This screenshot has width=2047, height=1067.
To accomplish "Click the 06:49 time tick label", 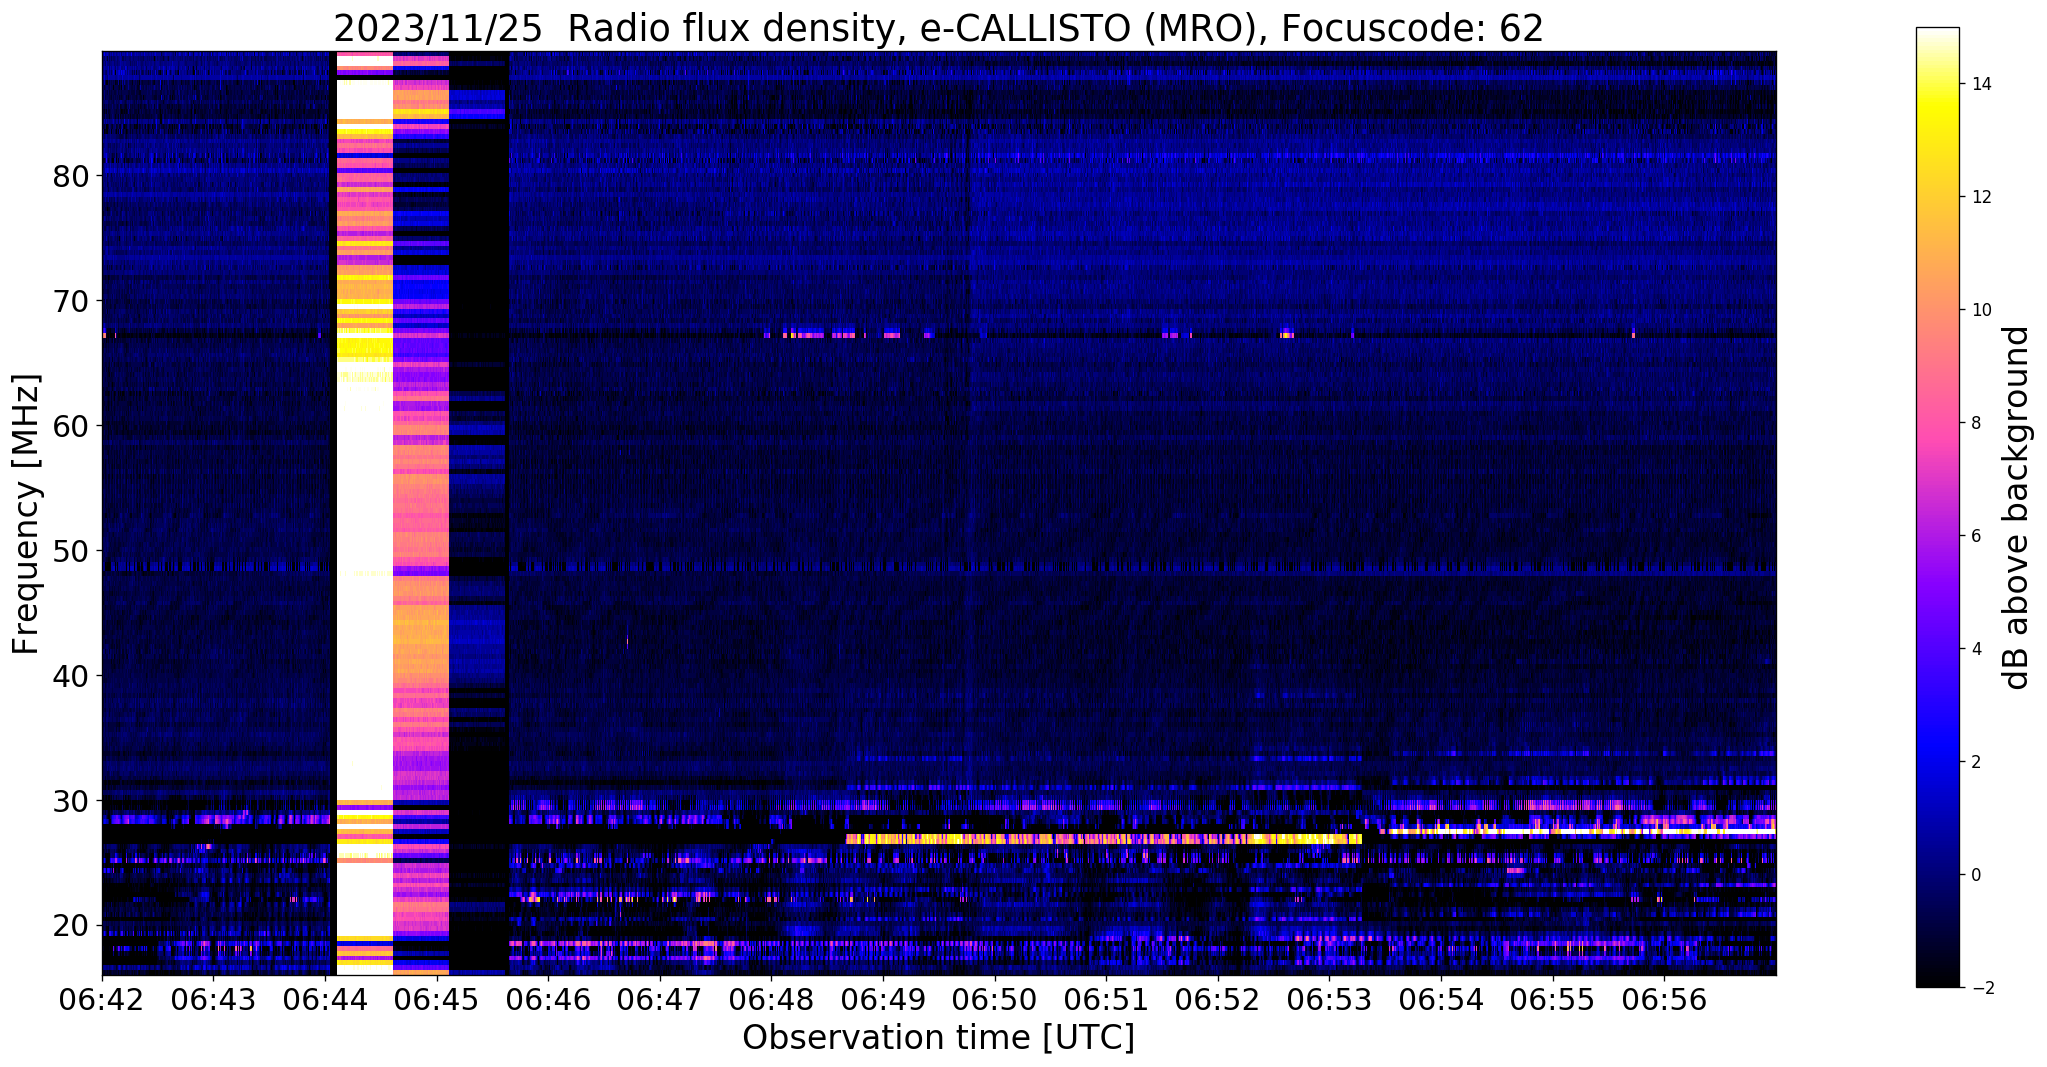I will tap(883, 999).
